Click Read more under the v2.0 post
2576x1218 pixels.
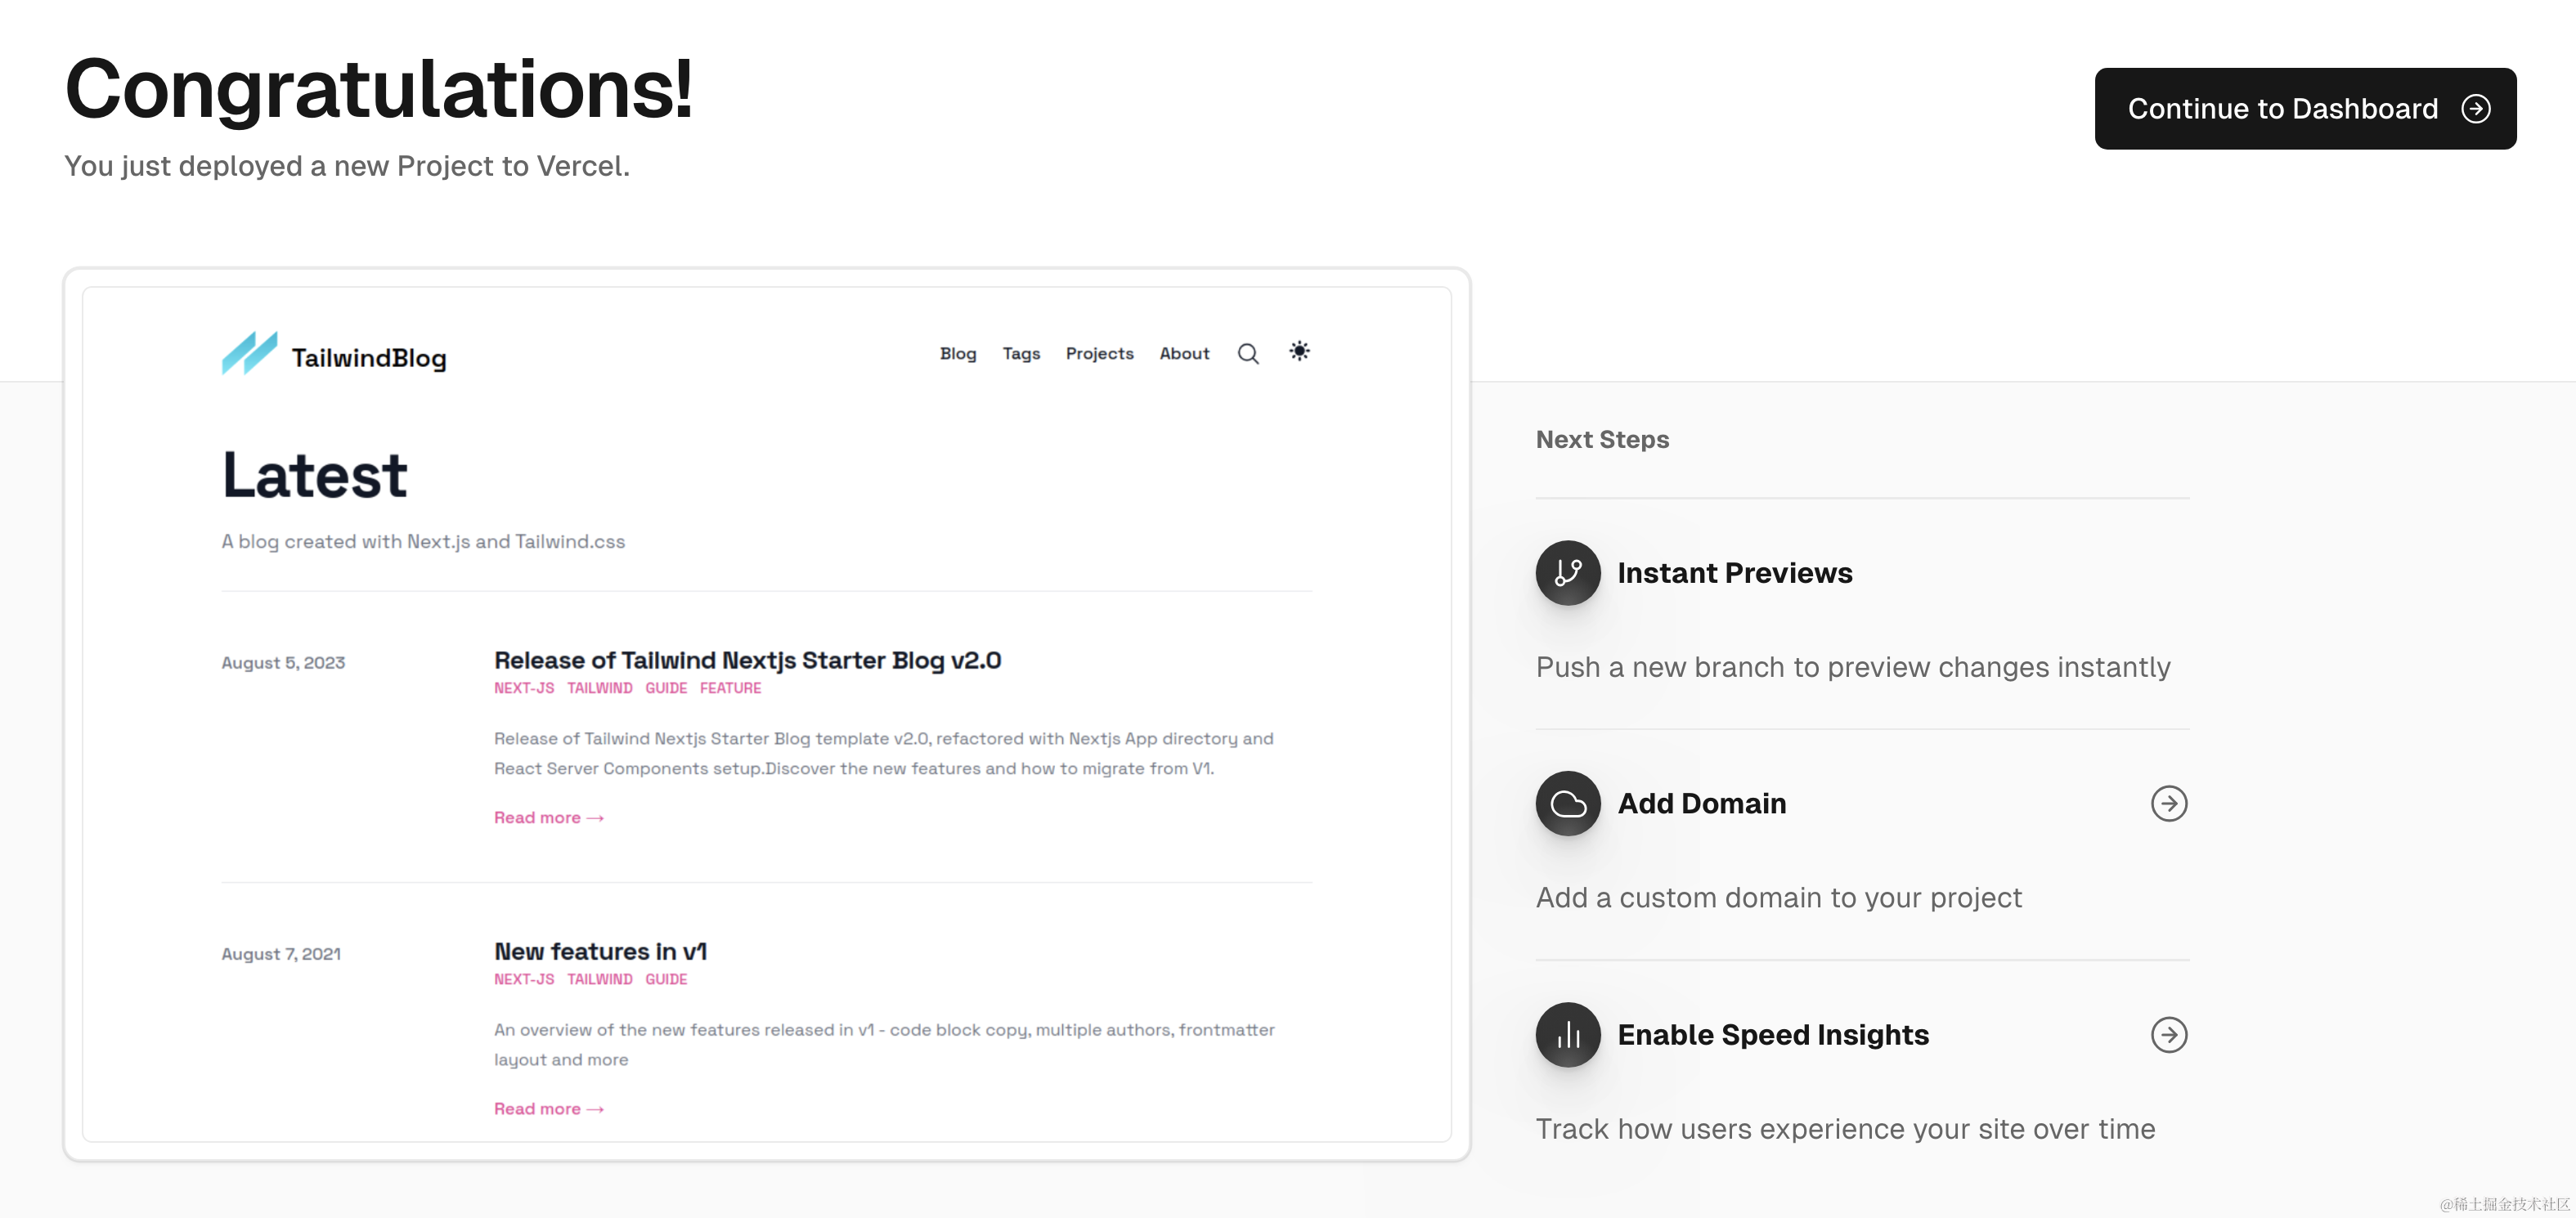[548, 818]
